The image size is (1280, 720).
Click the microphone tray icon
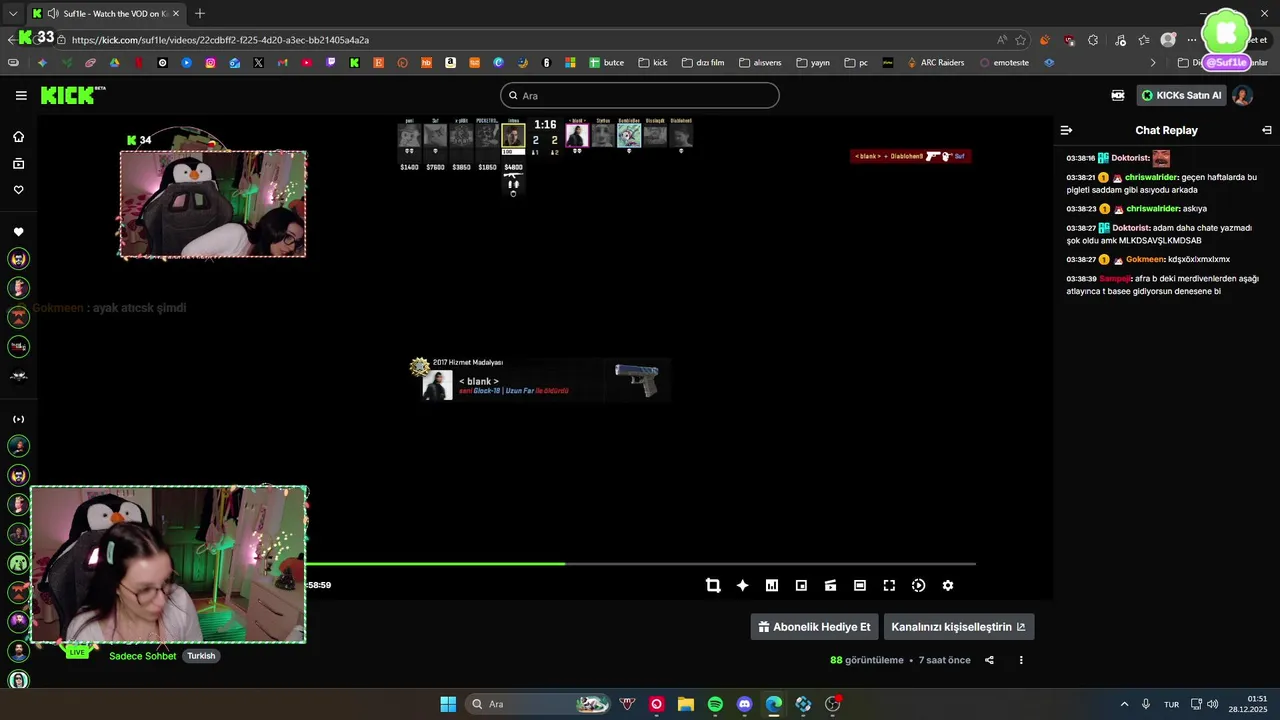click(1146, 704)
